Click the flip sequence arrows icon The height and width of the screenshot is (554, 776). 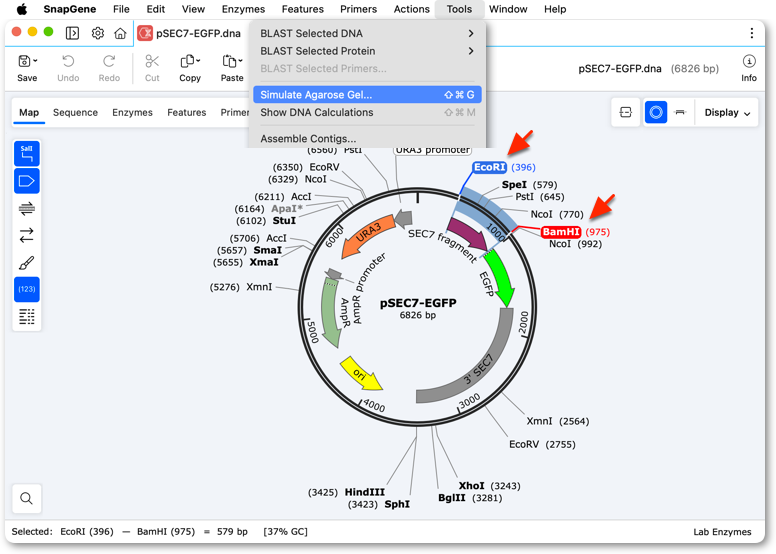(x=27, y=235)
